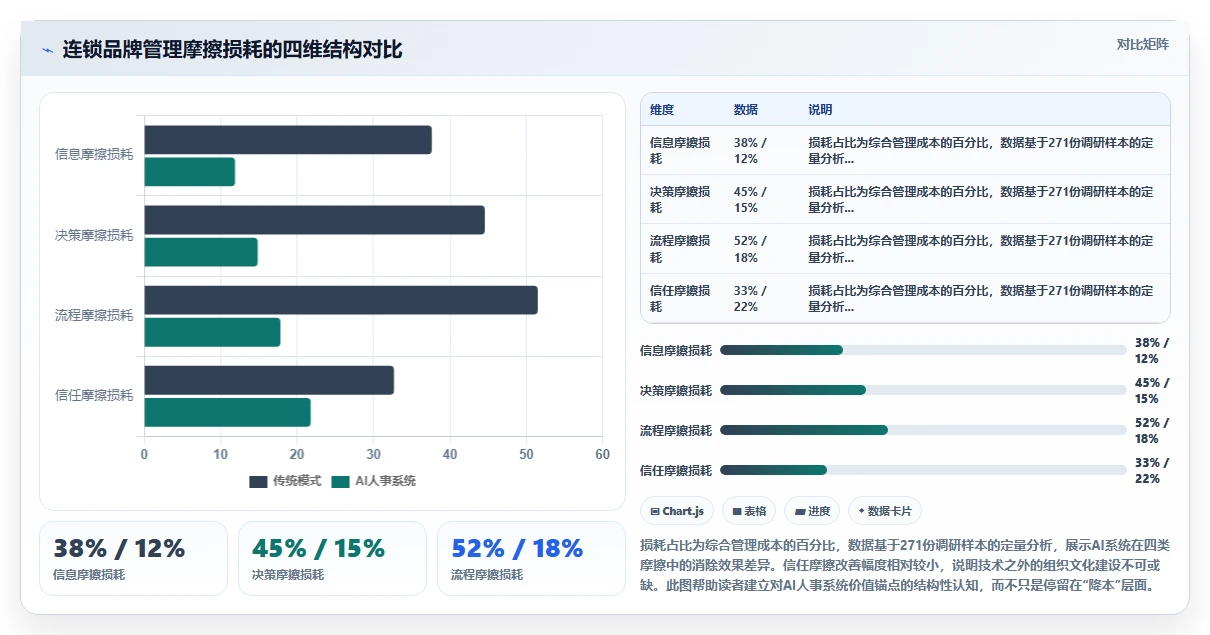The image size is (1210, 635).
Task: Click the x-axis tick label 60
Action: [602, 454]
